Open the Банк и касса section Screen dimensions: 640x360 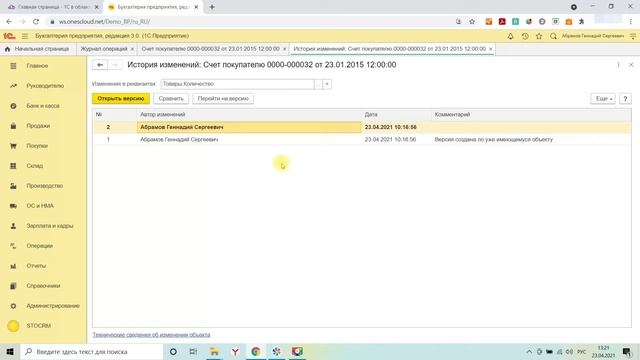click(x=43, y=106)
